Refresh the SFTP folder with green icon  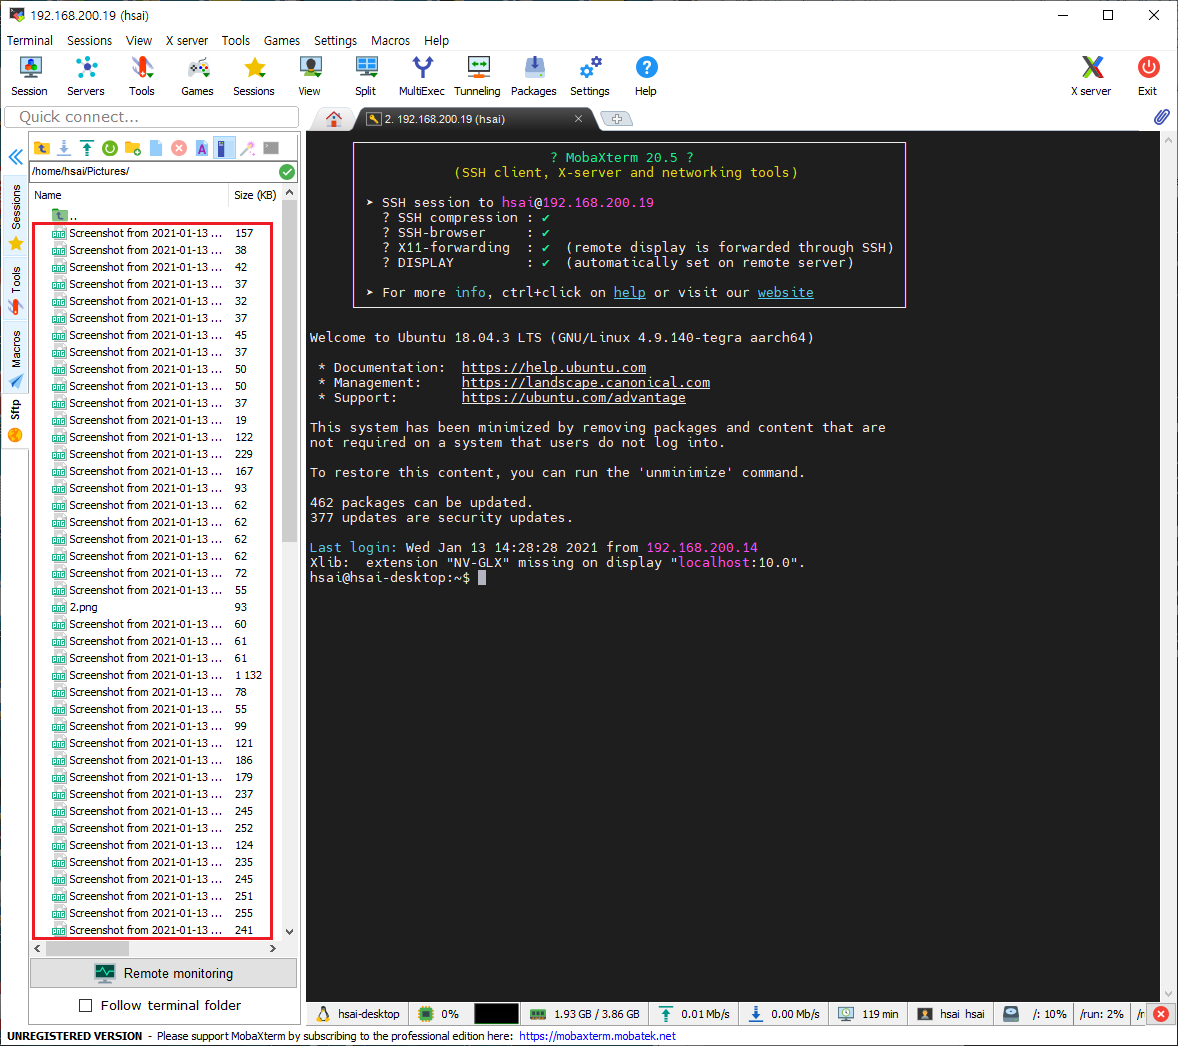[110, 148]
